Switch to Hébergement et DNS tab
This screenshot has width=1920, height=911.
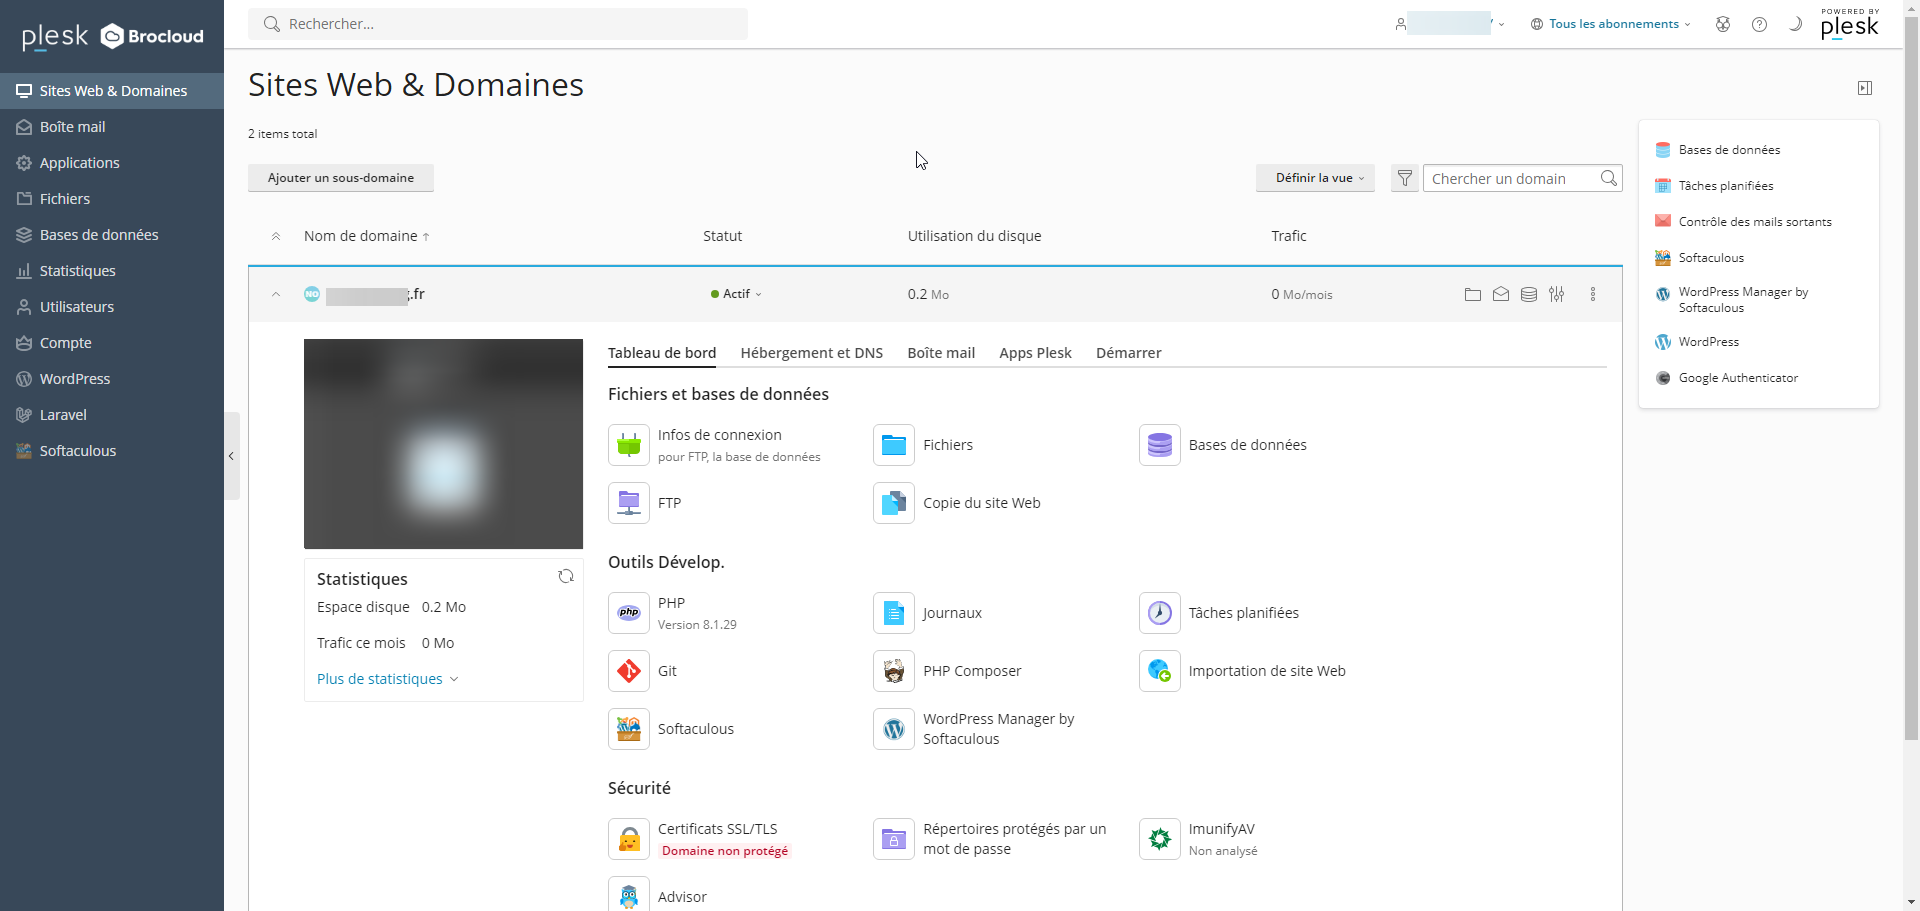click(811, 353)
